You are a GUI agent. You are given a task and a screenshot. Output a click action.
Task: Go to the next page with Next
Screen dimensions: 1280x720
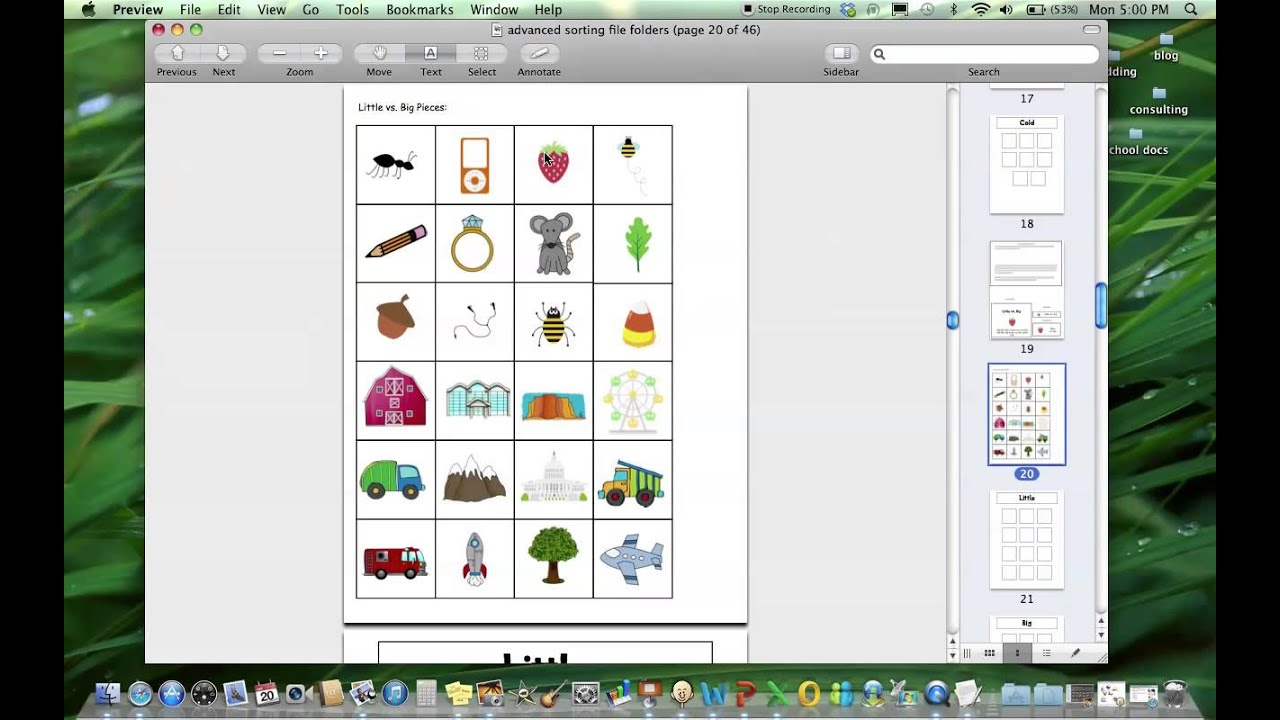point(223,53)
